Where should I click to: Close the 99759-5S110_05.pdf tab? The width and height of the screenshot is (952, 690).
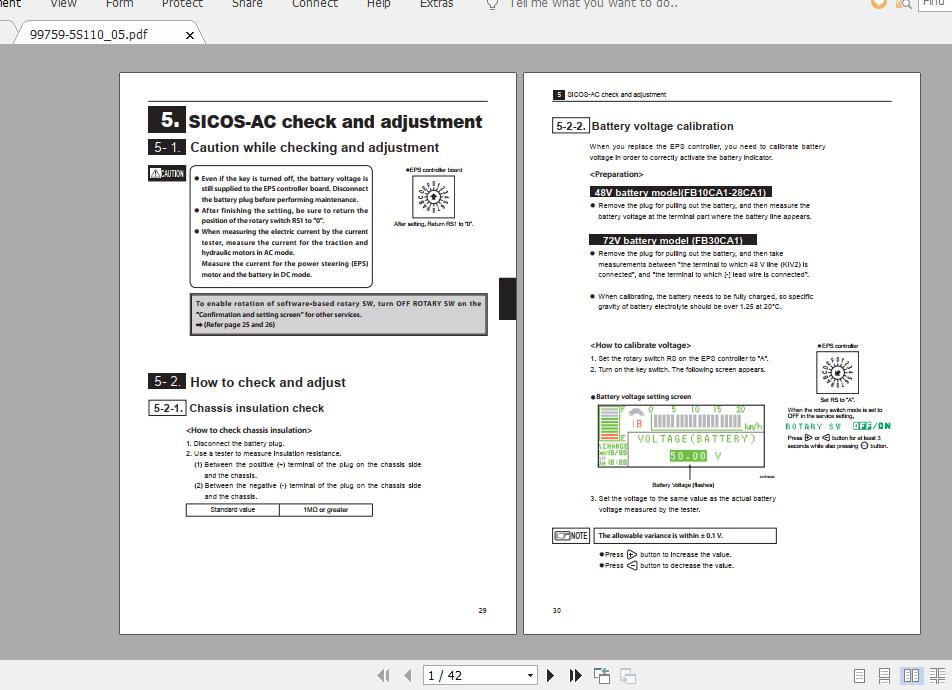coord(189,35)
